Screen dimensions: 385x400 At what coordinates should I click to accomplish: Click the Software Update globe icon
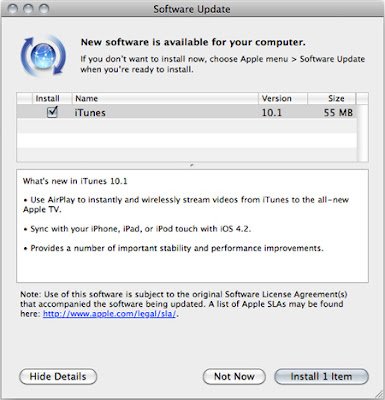[x=43, y=56]
